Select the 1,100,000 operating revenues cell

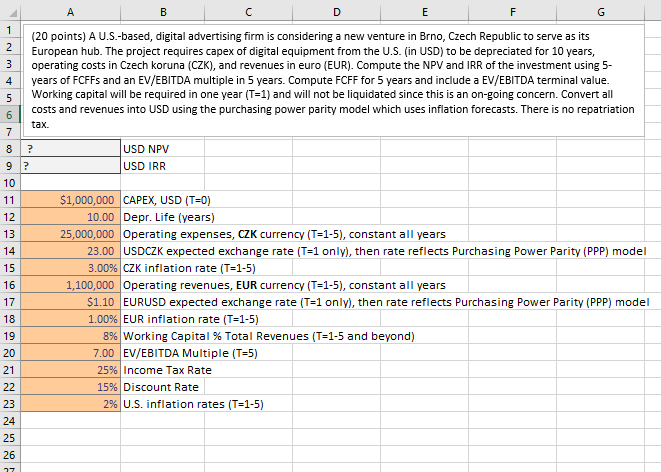tap(70, 285)
